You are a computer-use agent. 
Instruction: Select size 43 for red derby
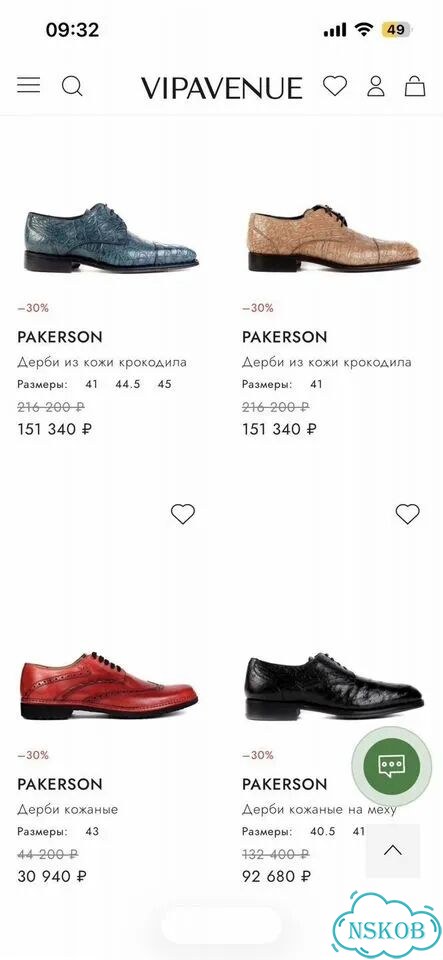[92, 831]
